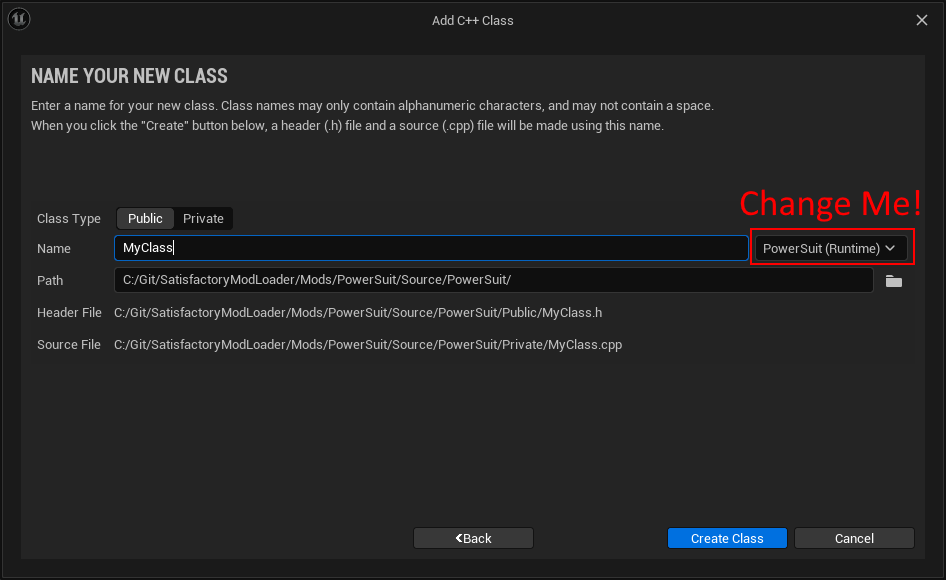Click the Unreal Engine logo icon

(19, 19)
